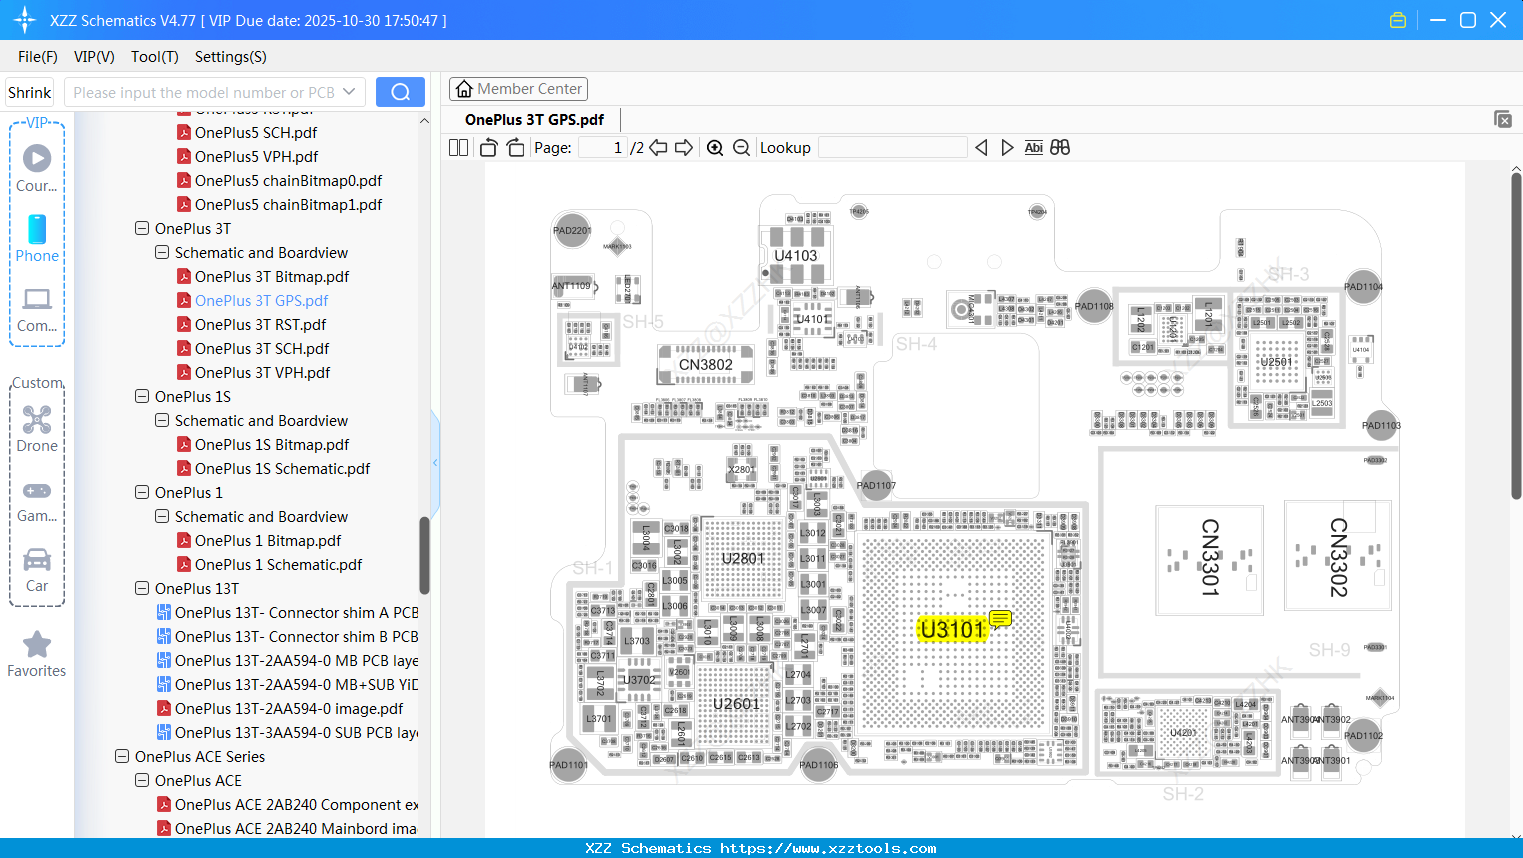This screenshot has height=858, width=1523.
Task: Rotate the schematic page clockwise
Action: [x=514, y=146]
